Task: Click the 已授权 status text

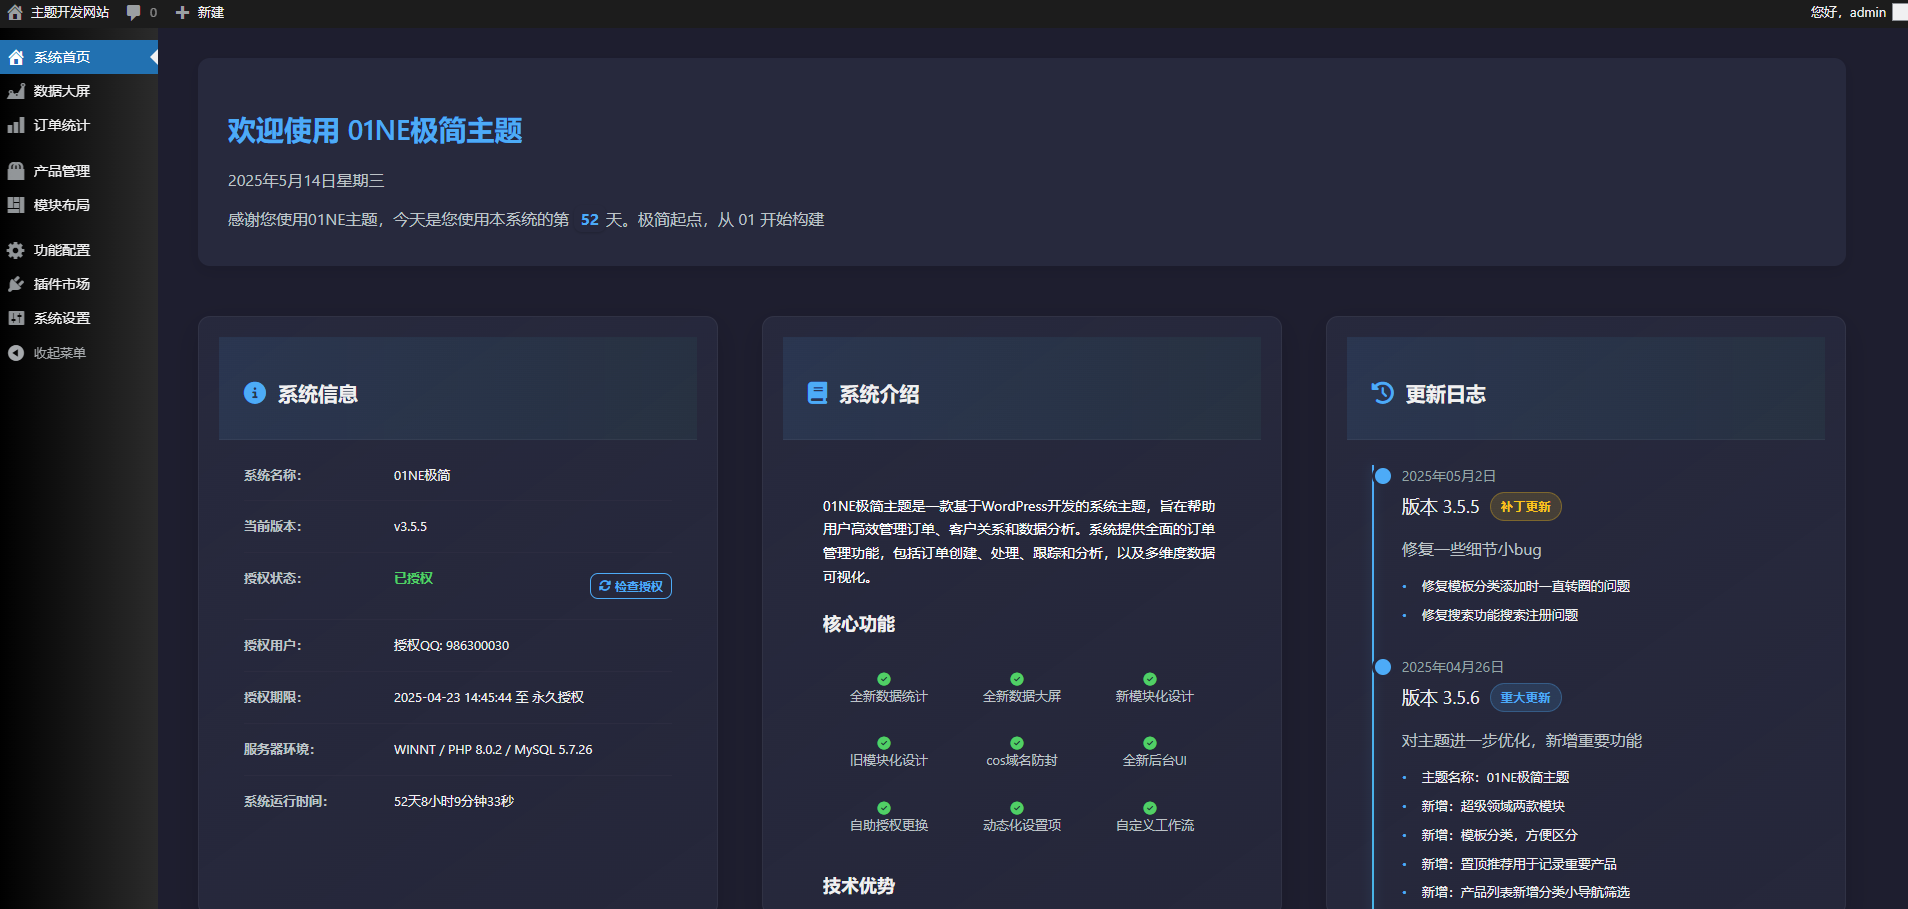Action: click(x=413, y=578)
